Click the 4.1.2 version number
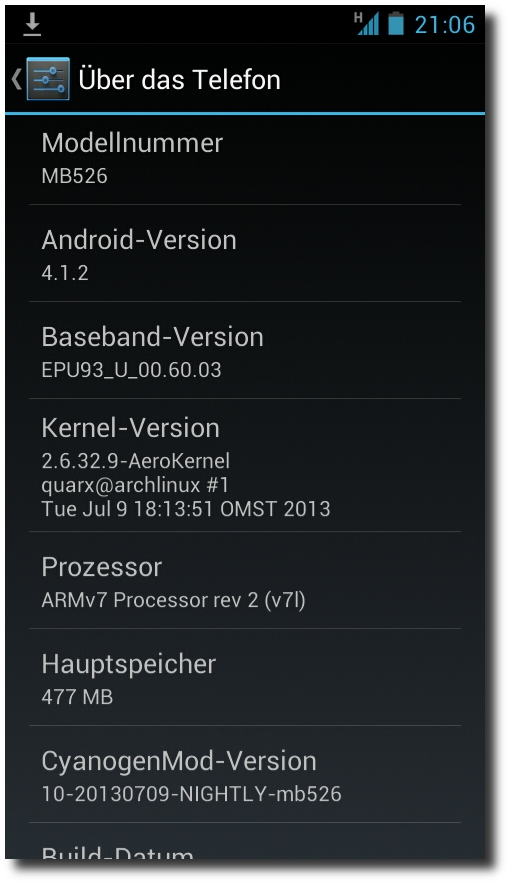The width and height of the screenshot is (510, 884). pyautogui.click(x=65, y=273)
